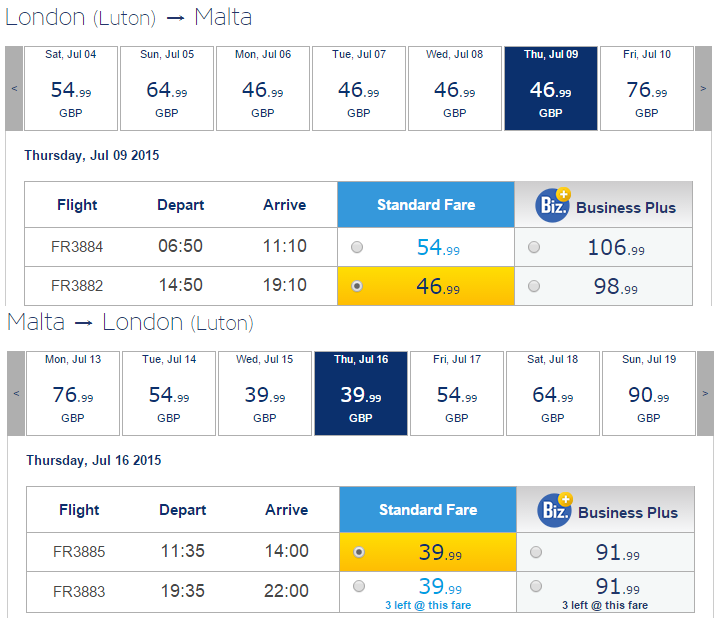Select FR3883 Business Plus 91.99 radio

[x=535, y=586]
